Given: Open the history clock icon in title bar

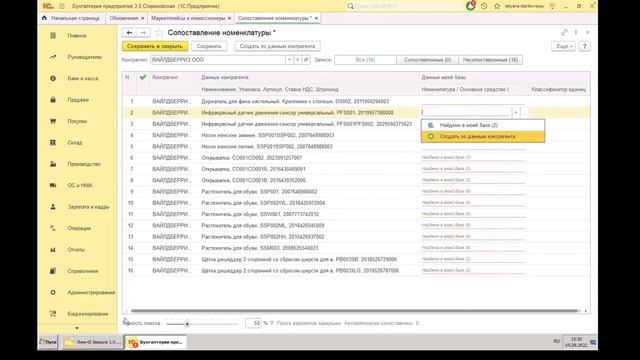Looking at the screenshot, I should click(x=484, y=6).
